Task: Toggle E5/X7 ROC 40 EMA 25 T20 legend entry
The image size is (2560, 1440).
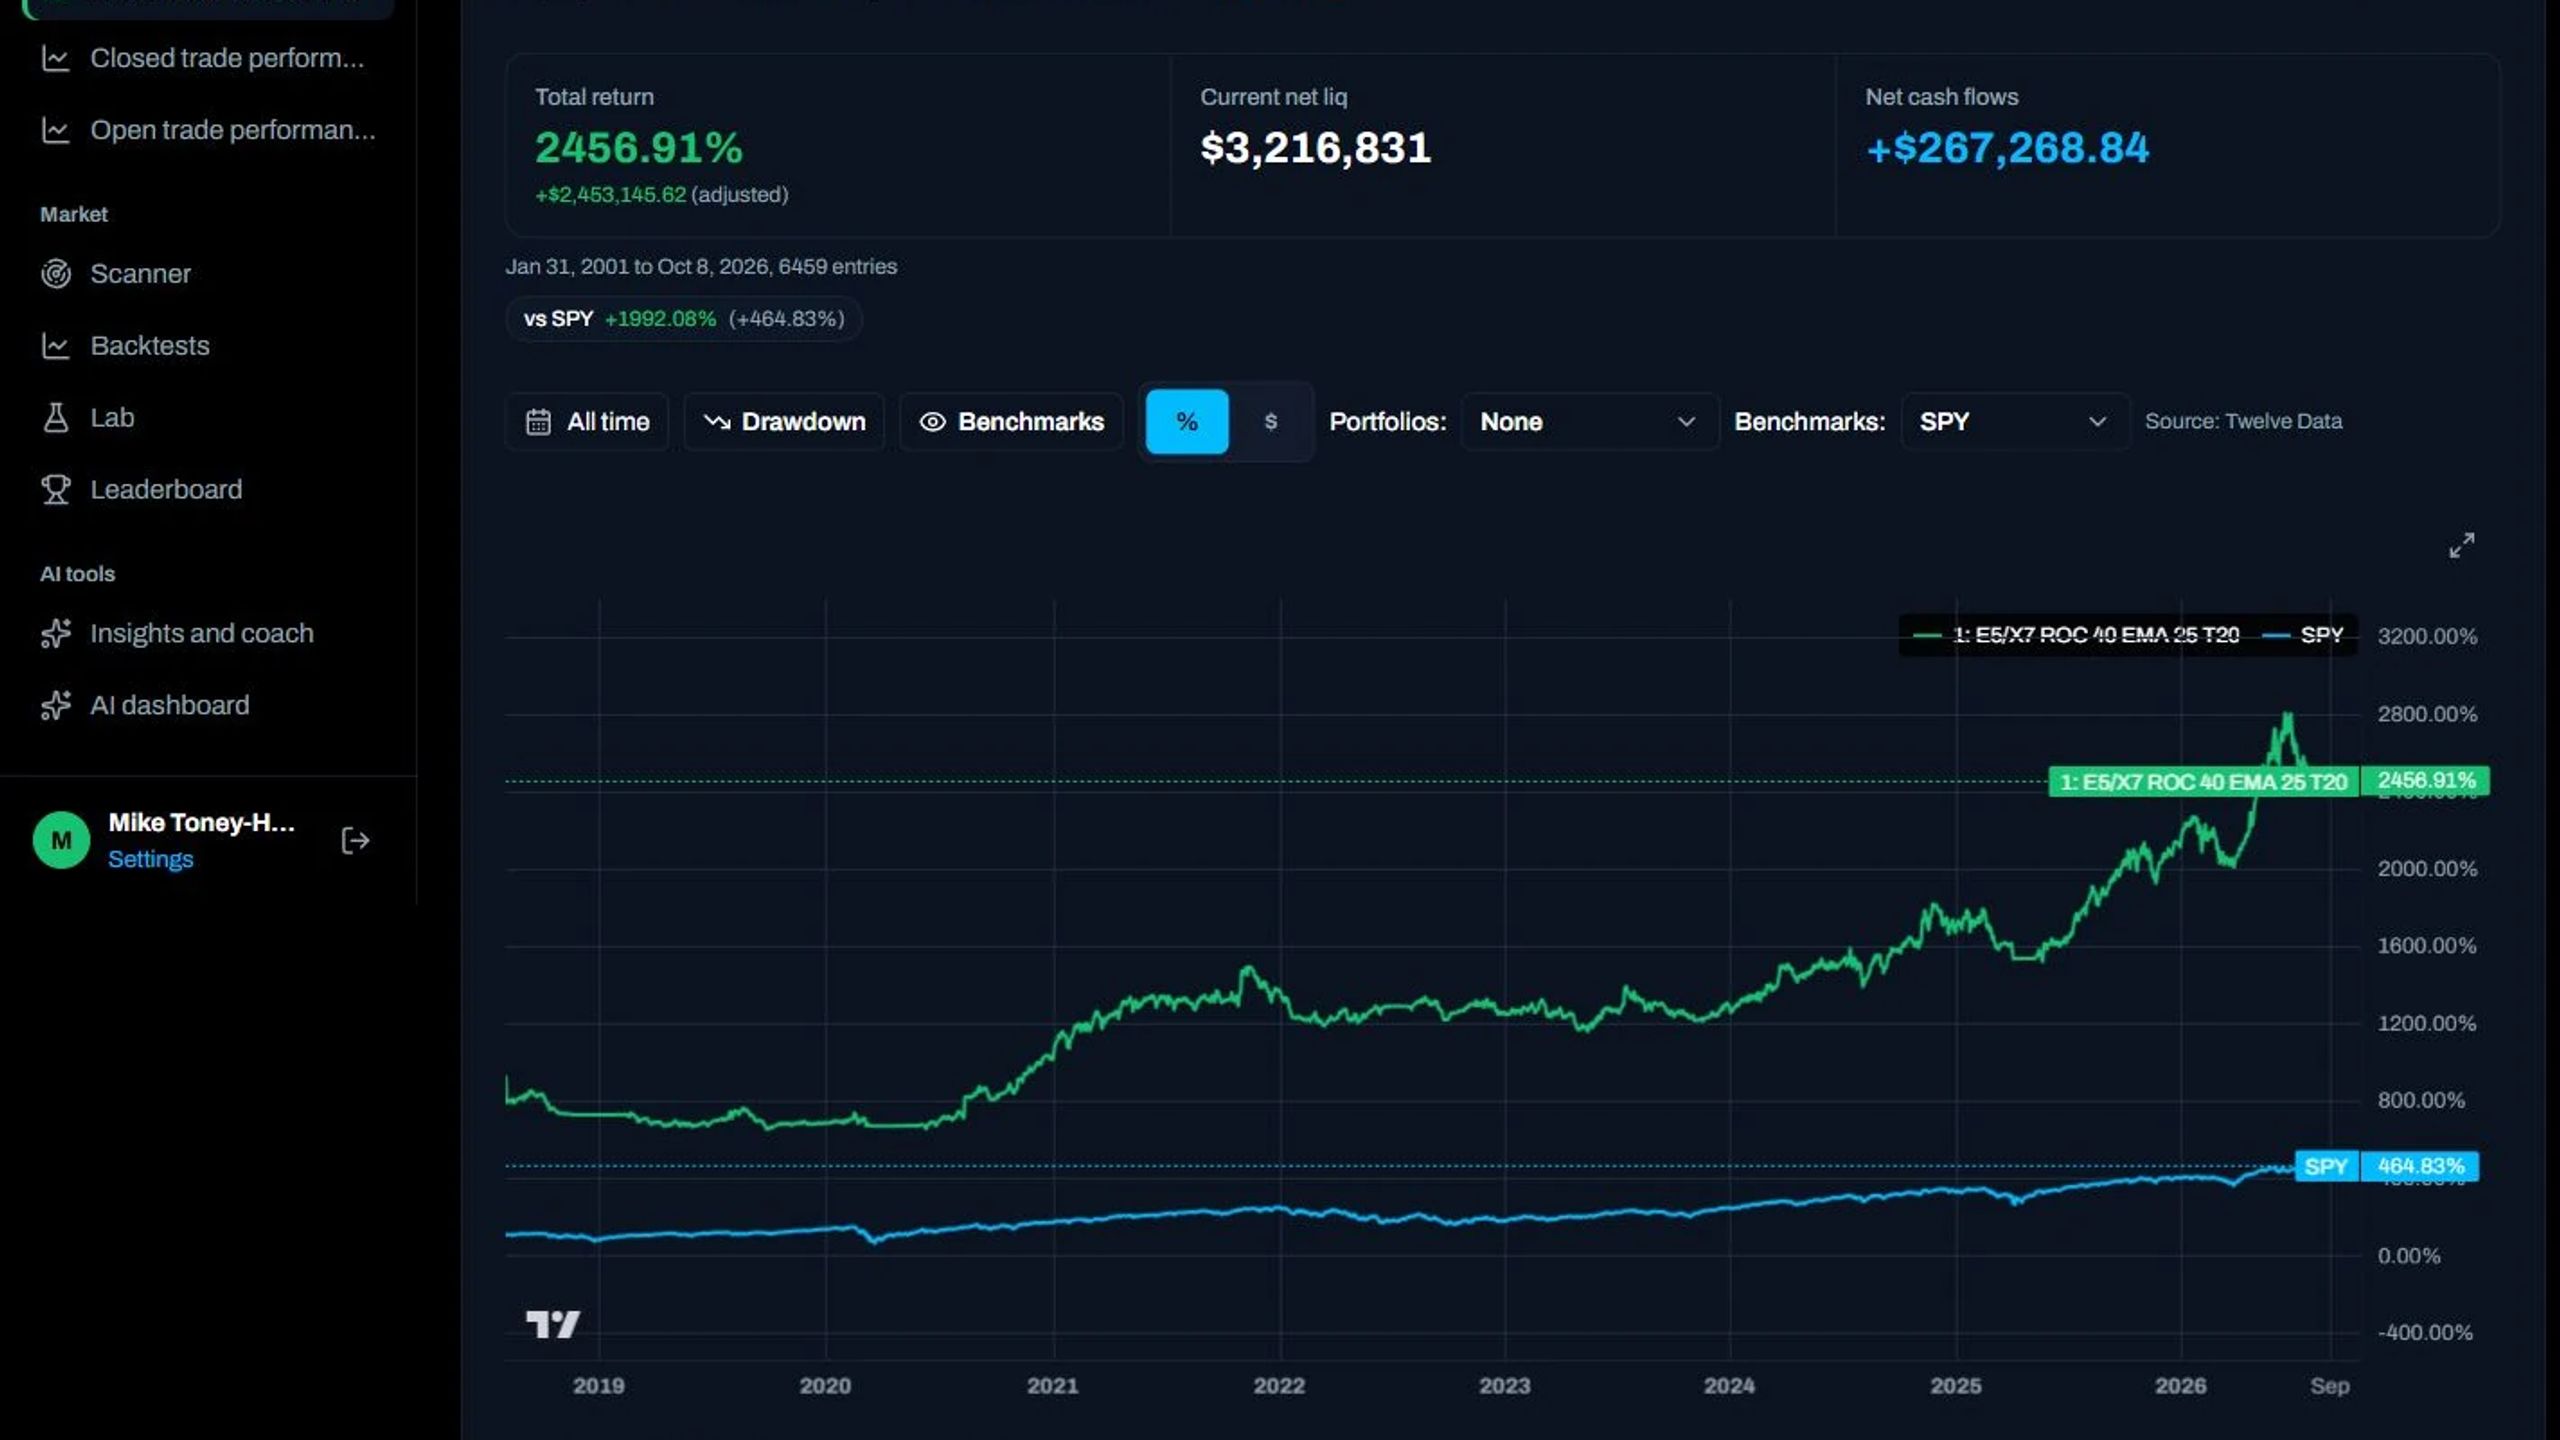Action: [x=2076, y=635]
